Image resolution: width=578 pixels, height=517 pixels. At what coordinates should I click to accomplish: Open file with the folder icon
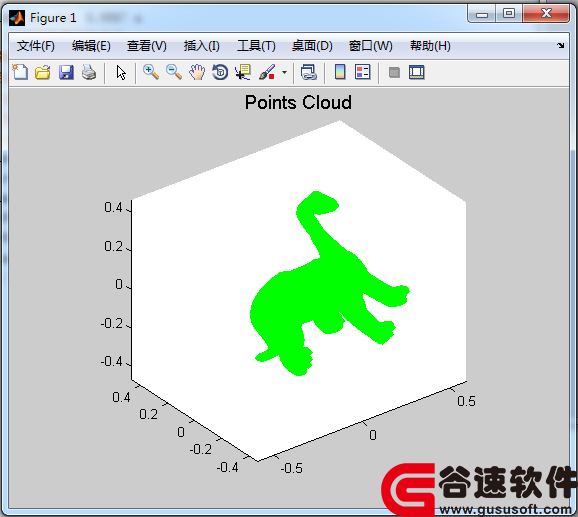click(43, 72)
